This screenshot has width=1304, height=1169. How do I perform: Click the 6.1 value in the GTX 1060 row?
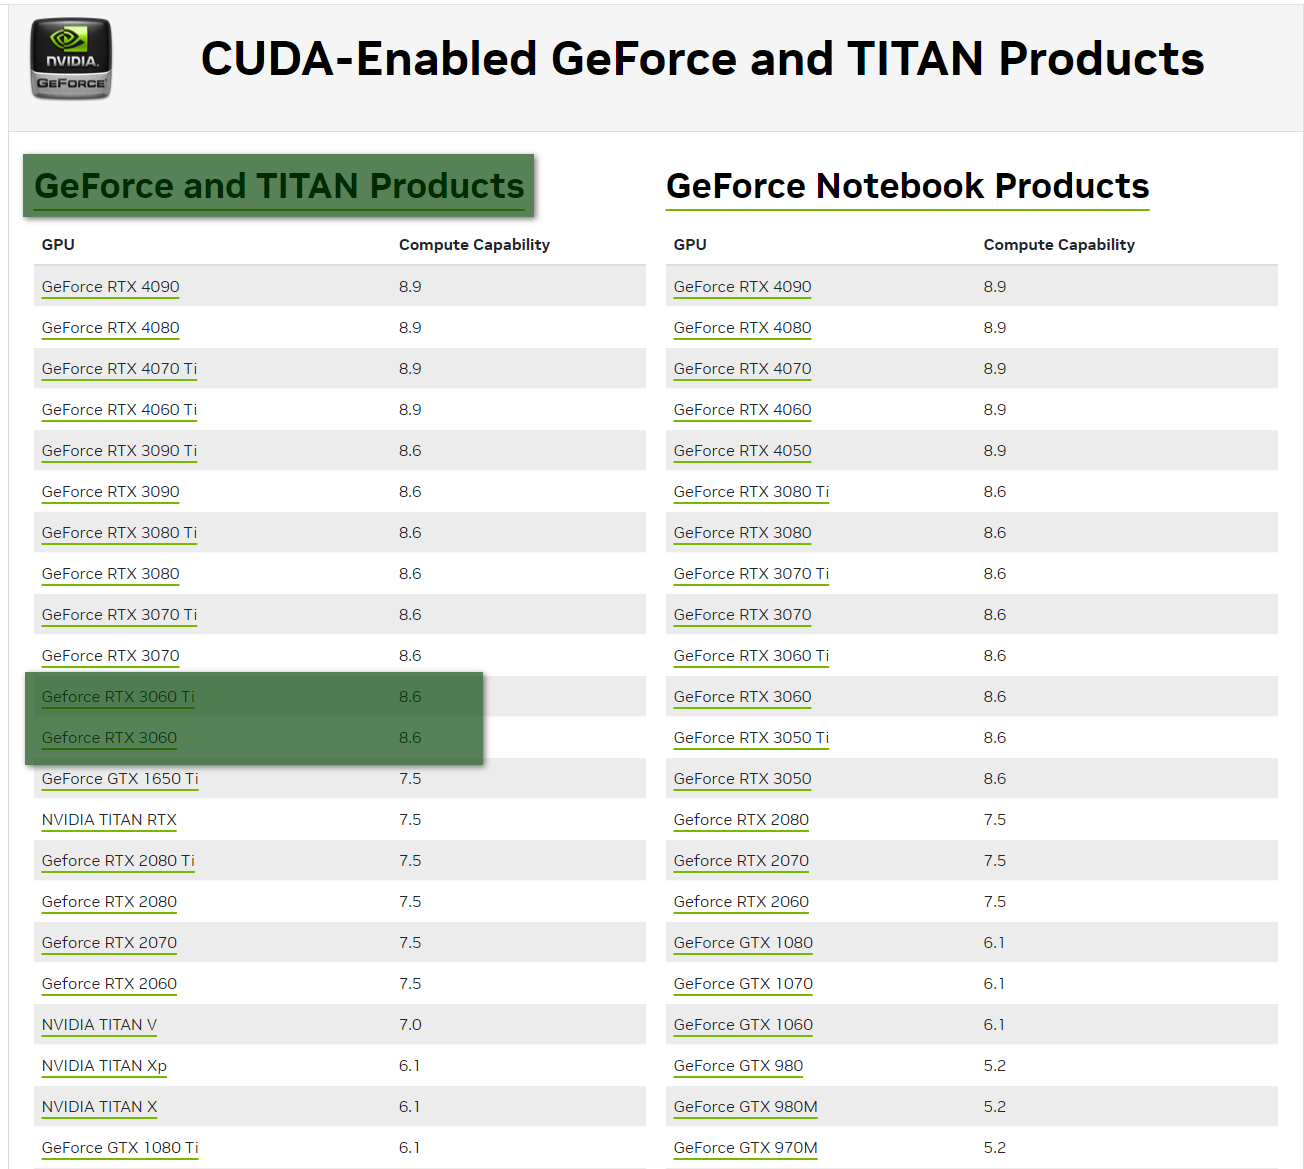[994, 1025]
